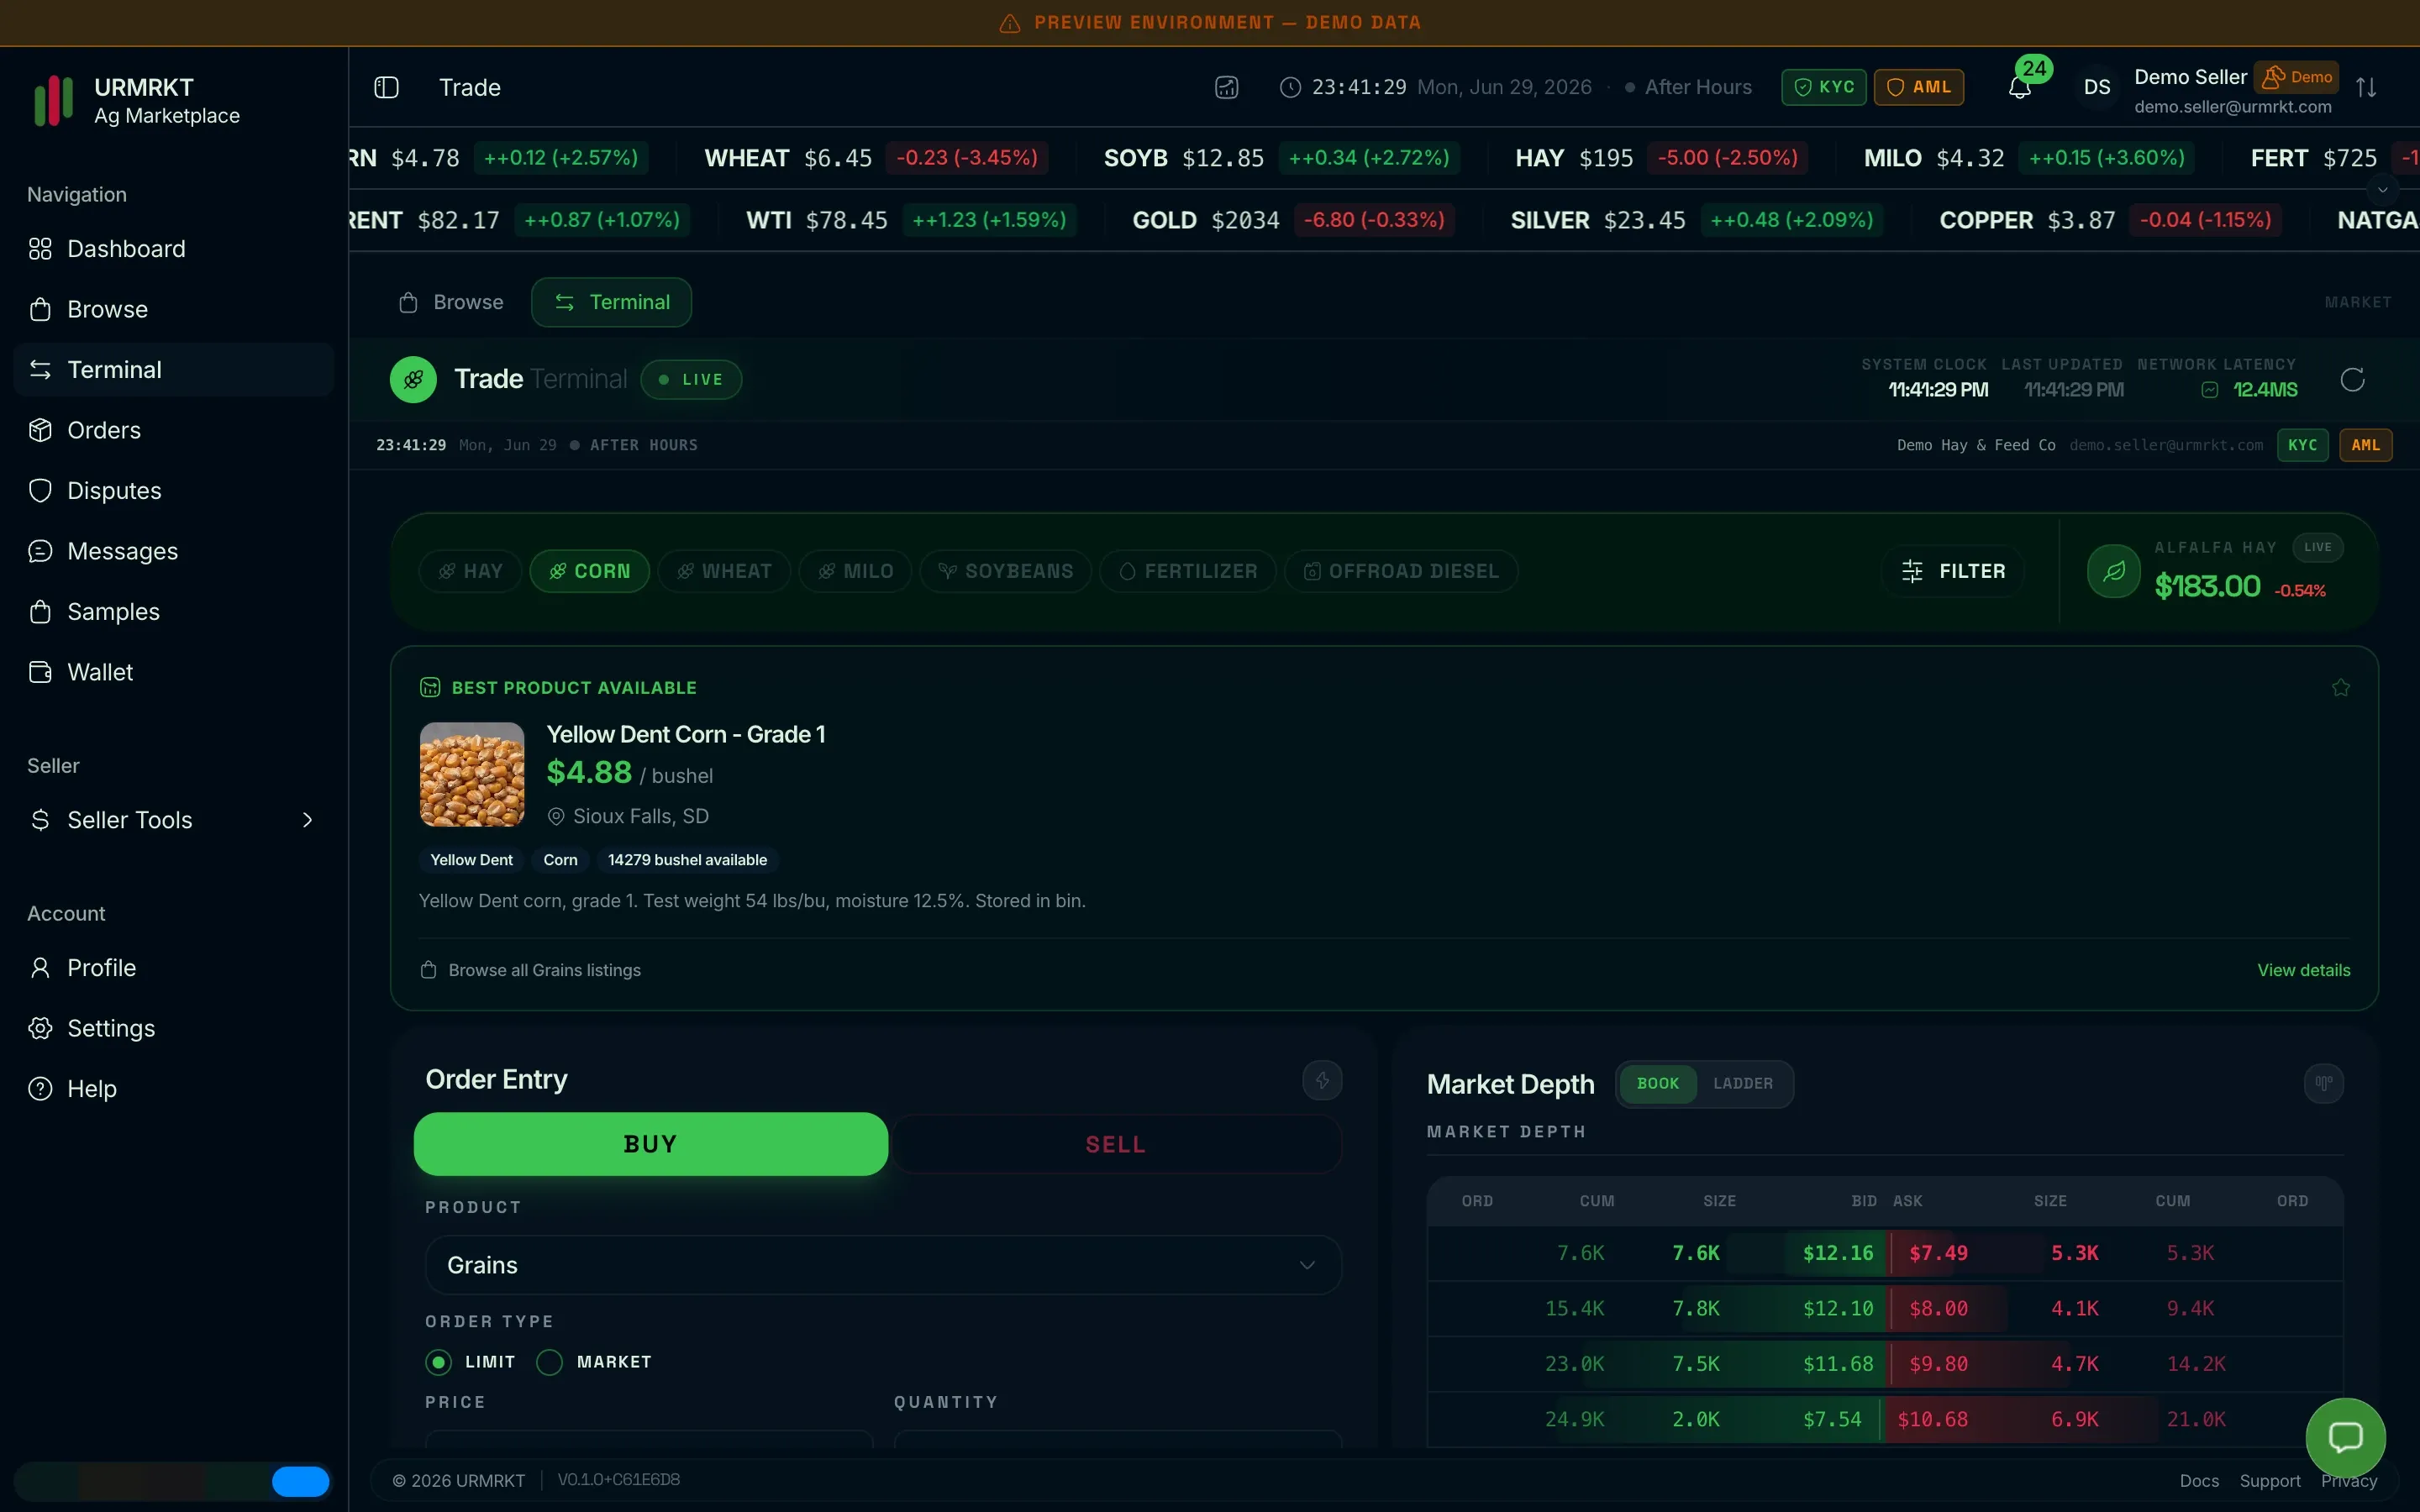
Task: Open the Support footer link
Action: point(2270,1481)
